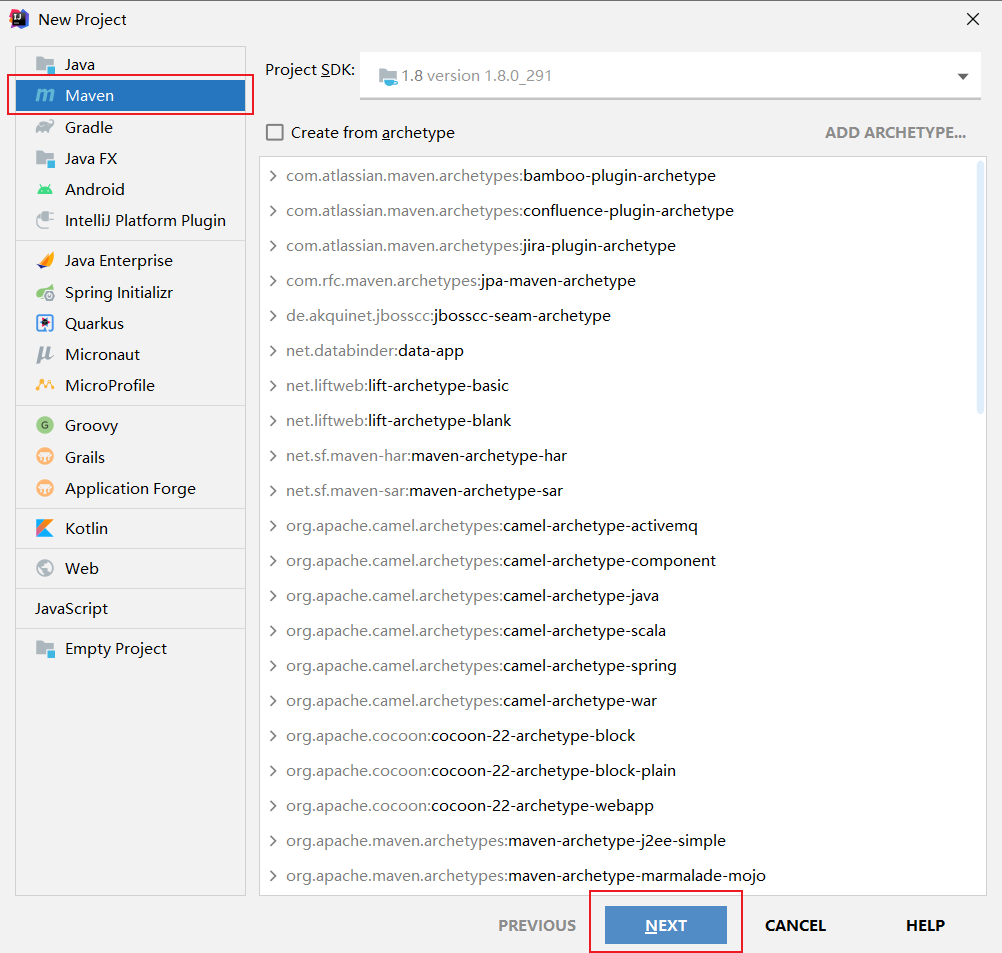Click the Micronaut mu icon
This screenshot has width=1002, height=953.
point(45,355)
